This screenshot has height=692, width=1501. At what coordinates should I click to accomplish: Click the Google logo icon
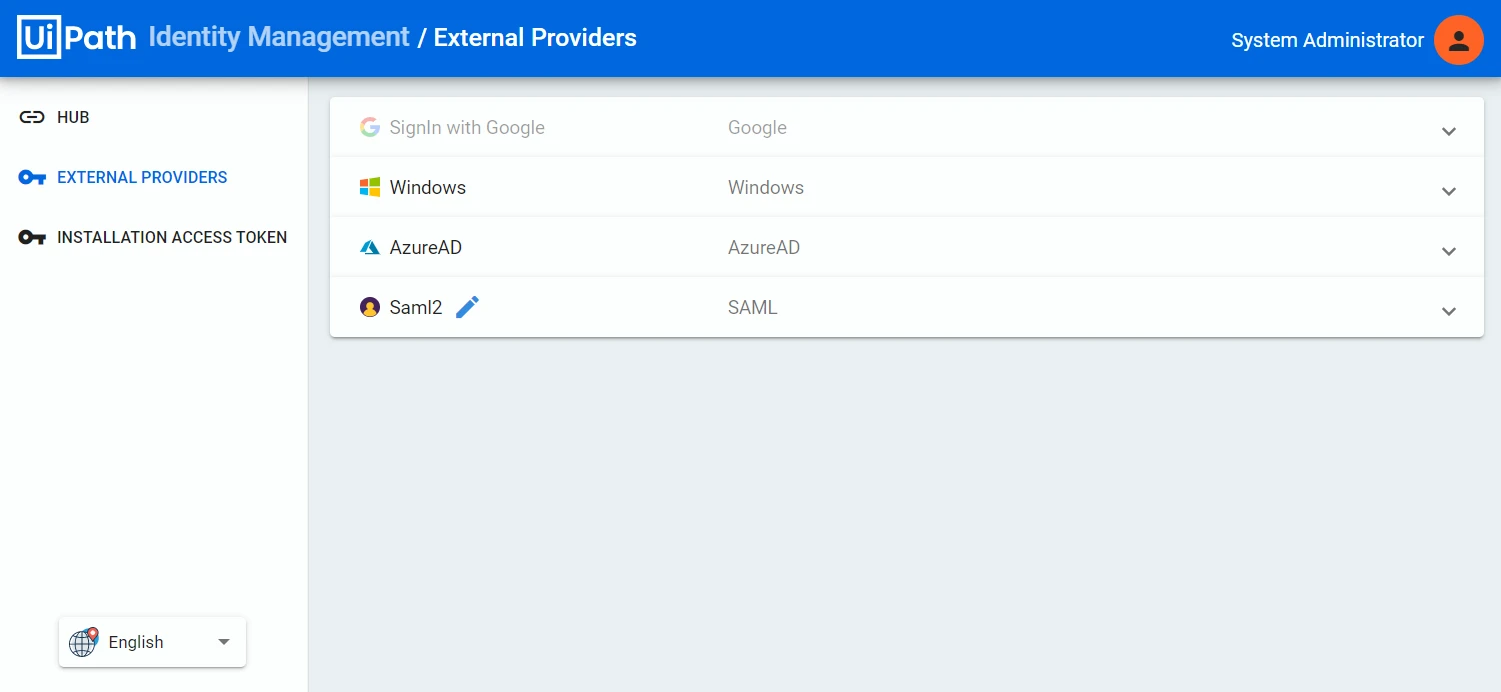(x=370, y=127)
